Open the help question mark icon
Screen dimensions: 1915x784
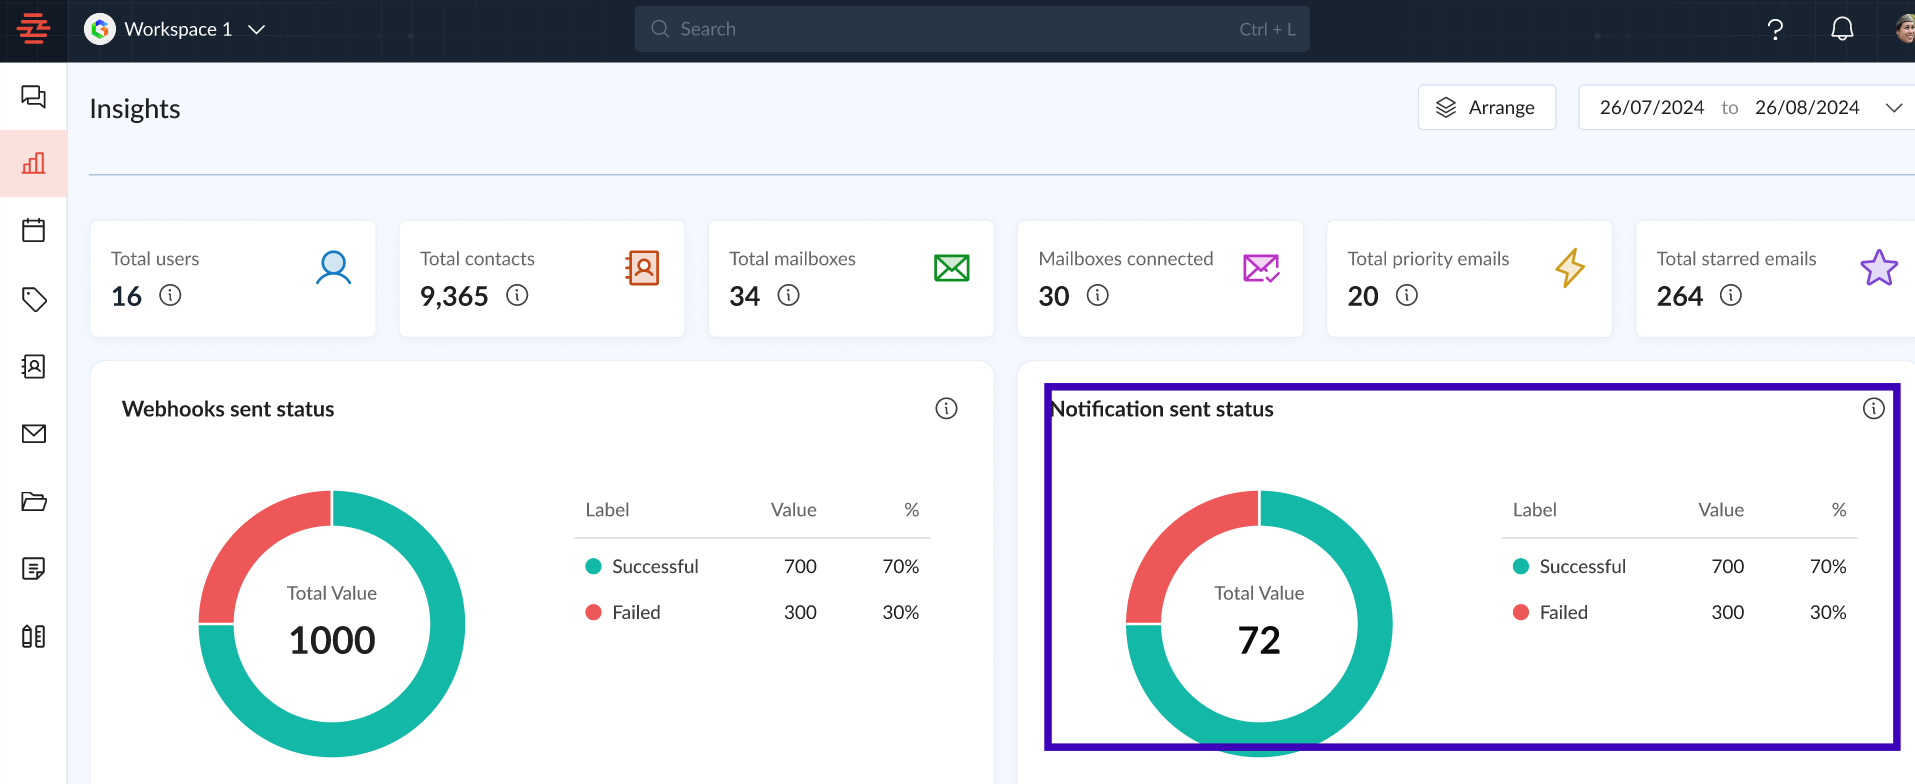click(1775, 29)
